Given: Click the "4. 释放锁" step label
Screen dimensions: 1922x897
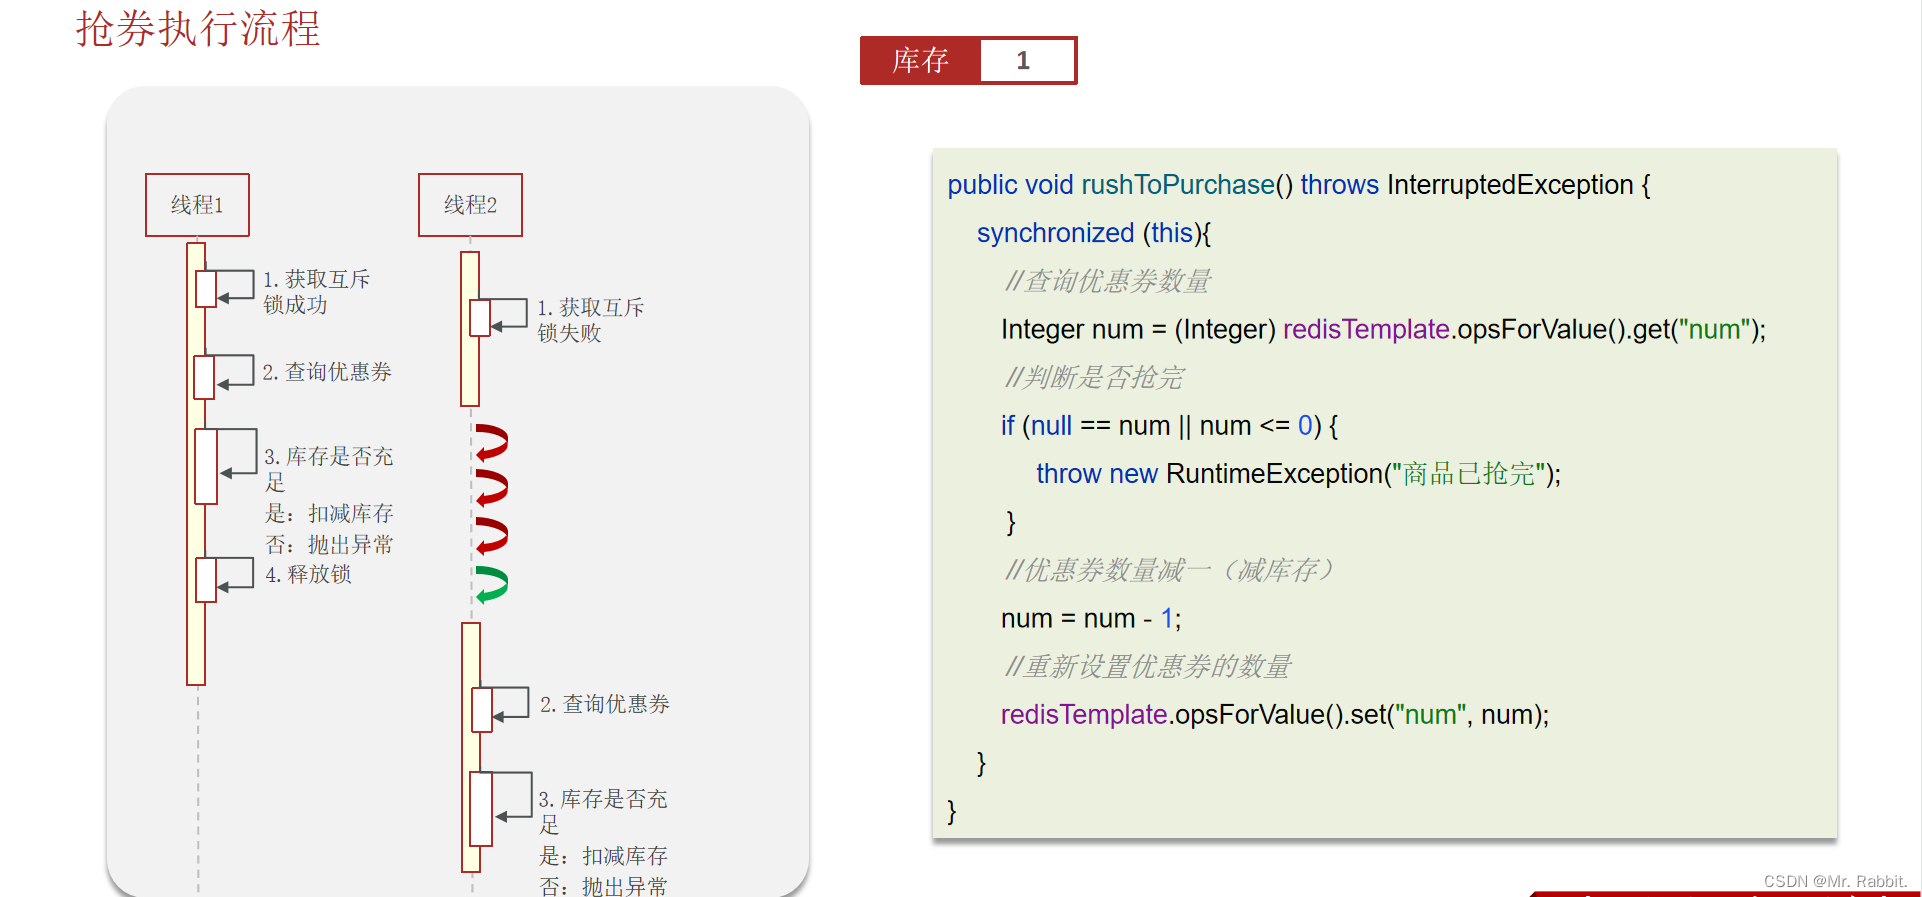Looking at the screenshot, I should 308,574.
